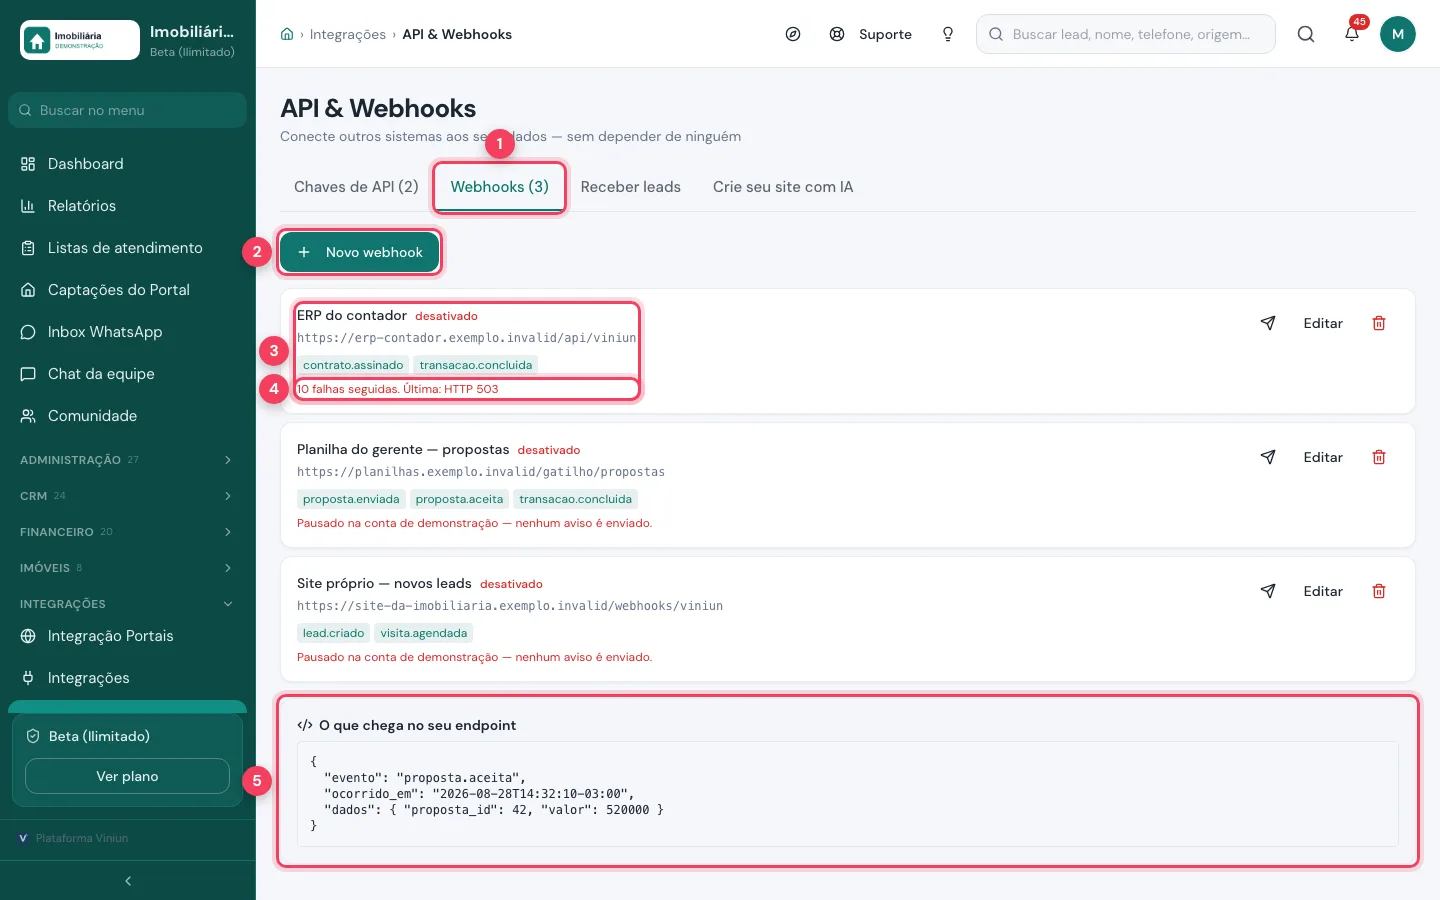Send test for ERP do contador webhook
This screenshot has height=900, width=1440.
[1268, 323]
